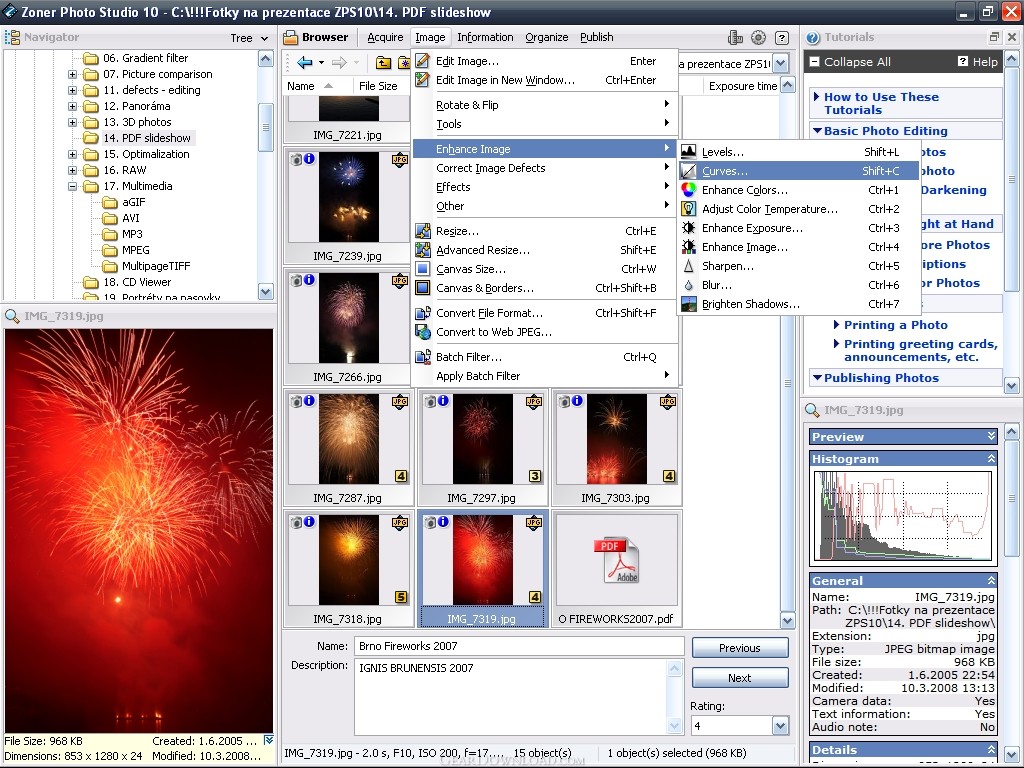1024x768 pixels.
Task: Click the Edit Image pencil icon
Action: (x=423, y=61)
